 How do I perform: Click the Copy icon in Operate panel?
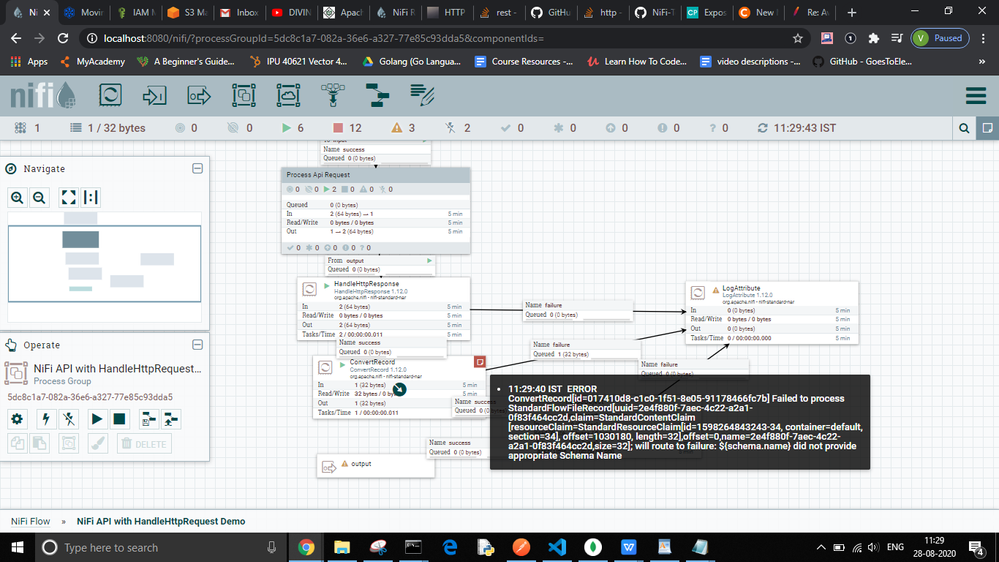(17, 443)
